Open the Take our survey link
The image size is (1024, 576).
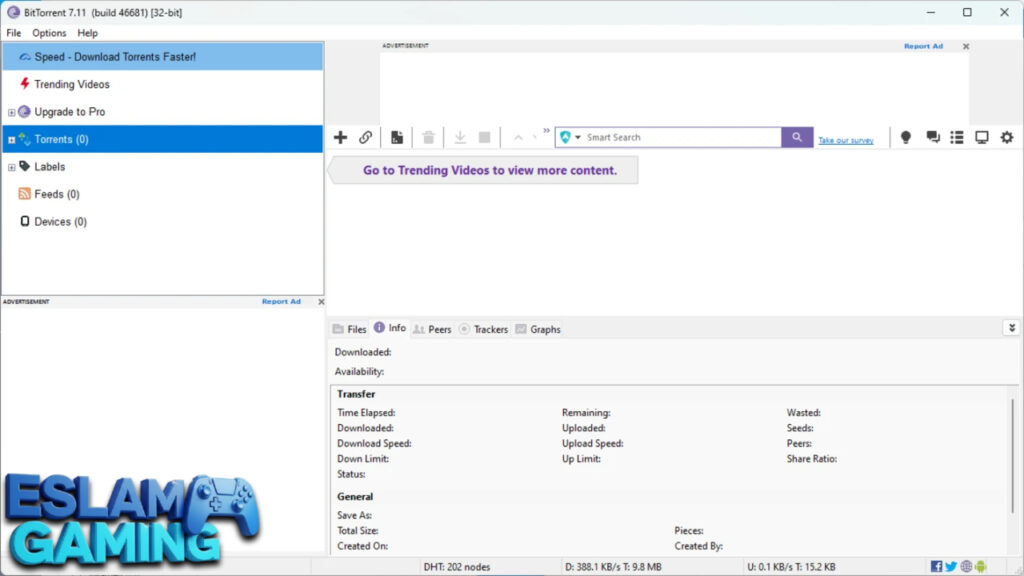click(846, 140)
